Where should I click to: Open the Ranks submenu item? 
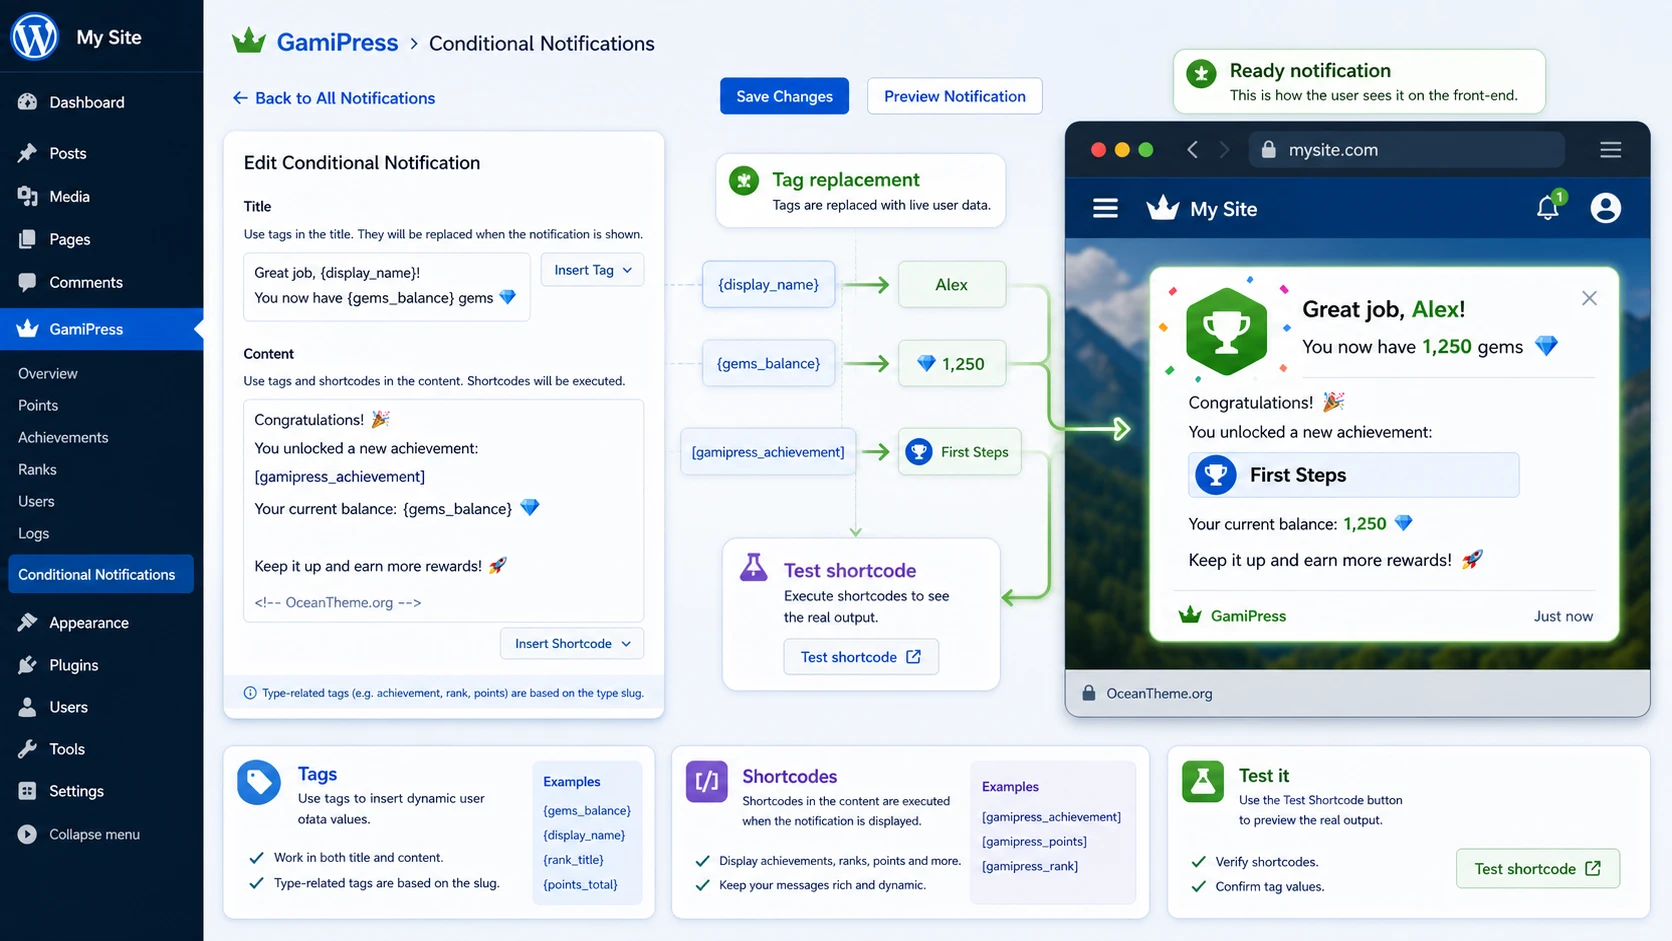pyautogui.click(x=37, y=469)
